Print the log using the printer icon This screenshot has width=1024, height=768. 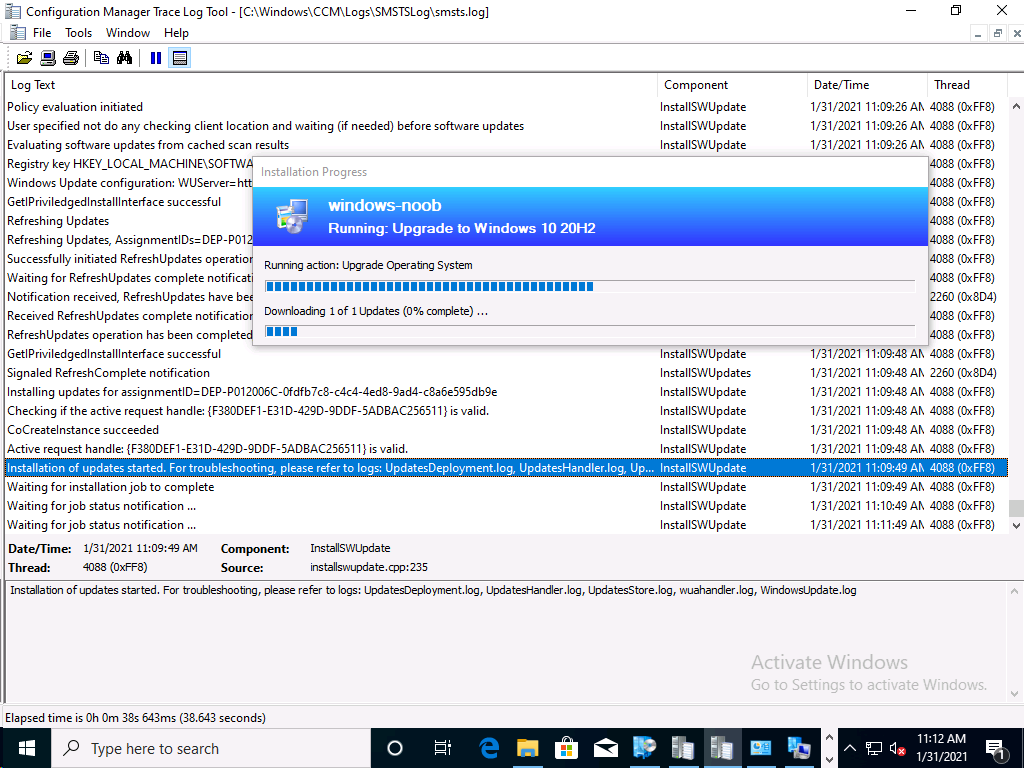click(71, 58)
